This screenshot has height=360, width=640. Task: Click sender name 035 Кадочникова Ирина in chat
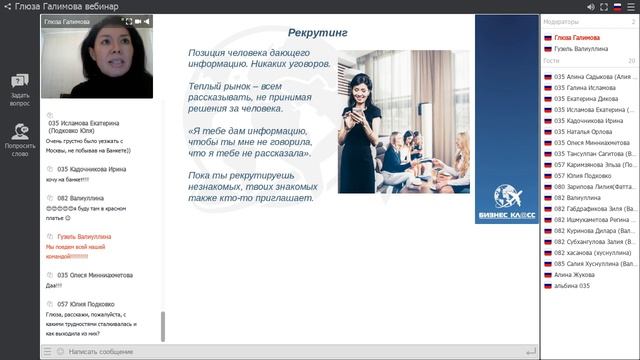[92, 169]
